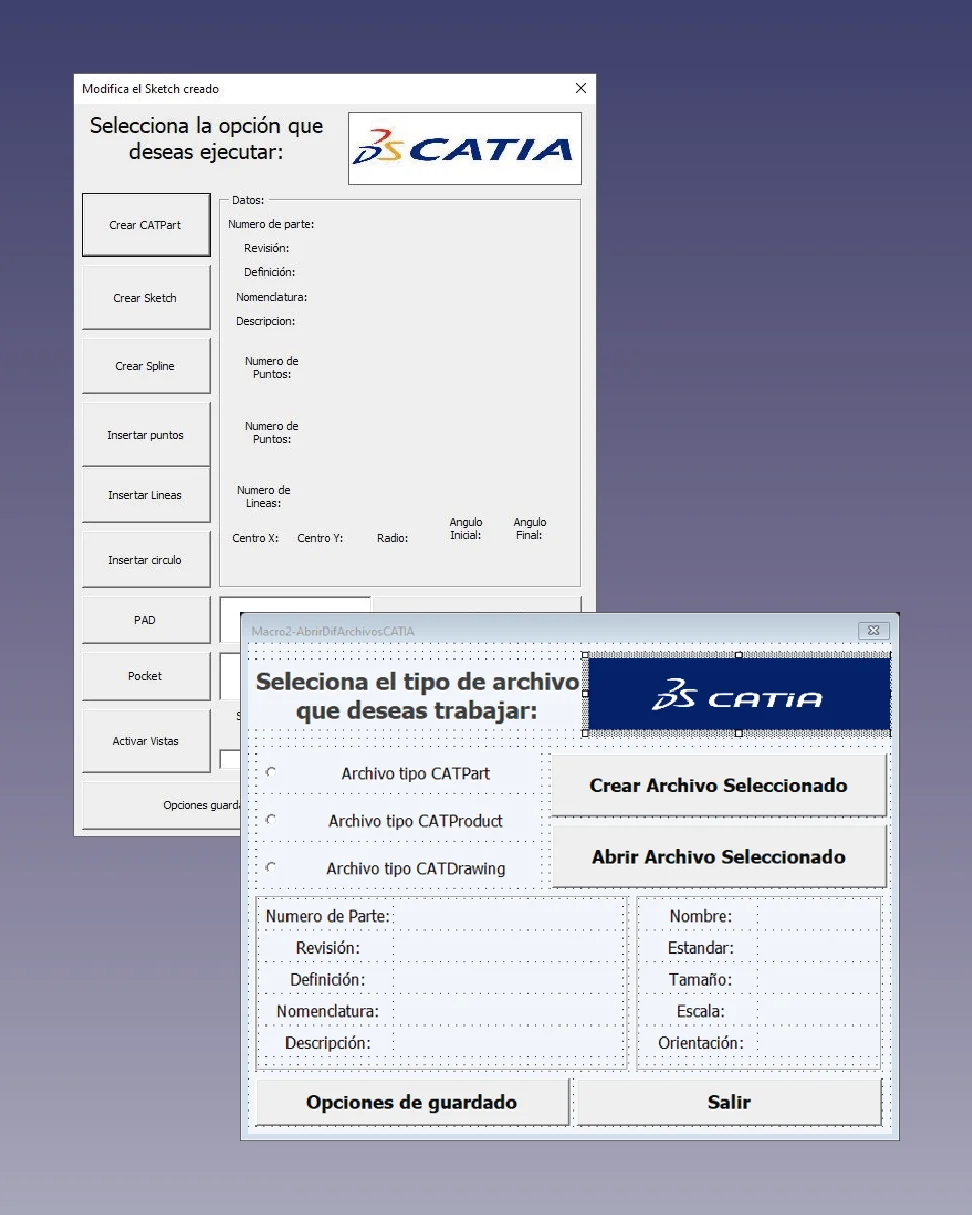972x1215 pixels.
Task: Click the 'Escala:' label
Action: click(x=701, y=1011)
